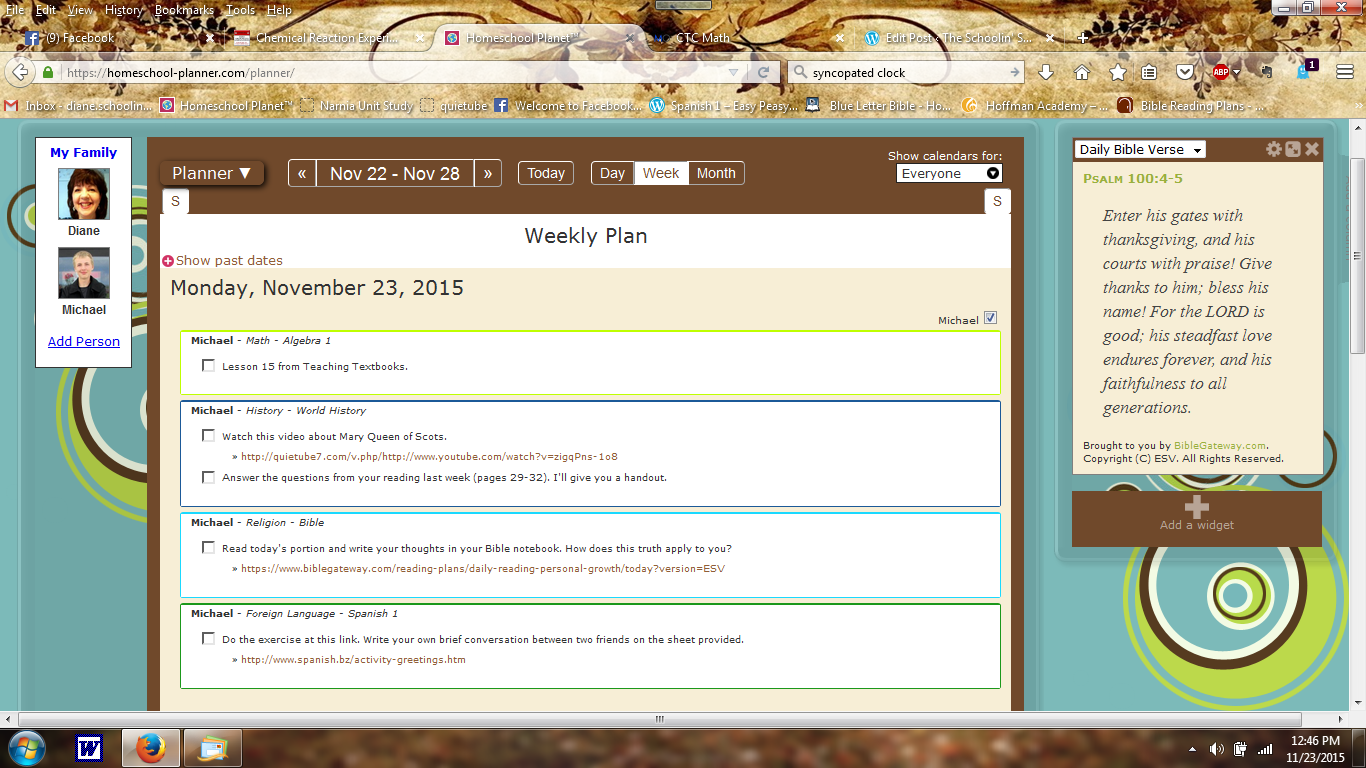Image resolution: width=1366 pixels, height=768 pixels.
Task: Check off Lesson 15 from Teaching Textbooks
Action: pyautogui.click(x=208, y=366)
